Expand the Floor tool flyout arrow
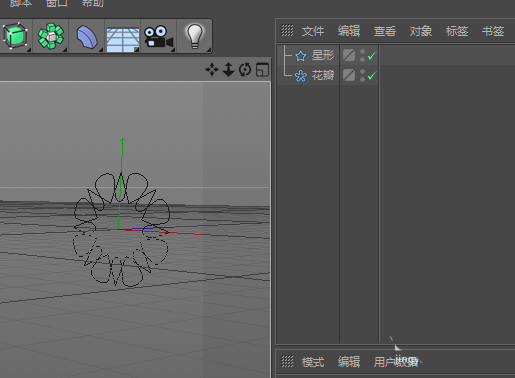515x378 pixels. pos(137,50)
